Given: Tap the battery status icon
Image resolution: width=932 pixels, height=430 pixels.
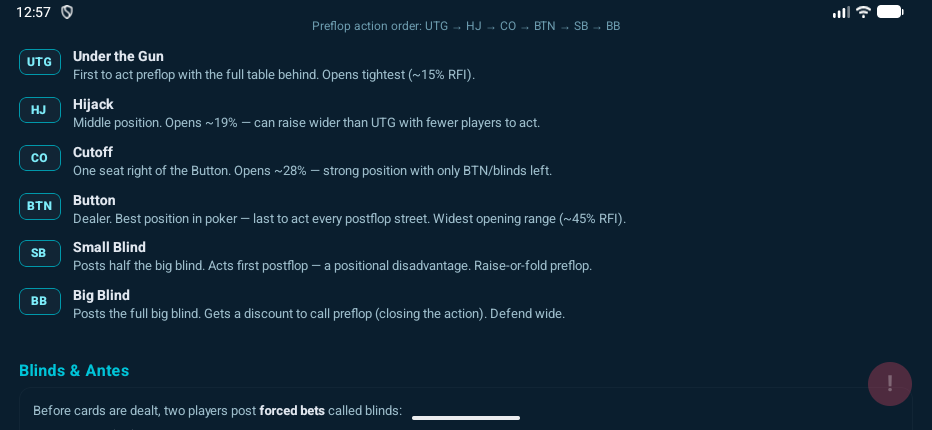Looking at the screenshot, I should tap(890, 12).
